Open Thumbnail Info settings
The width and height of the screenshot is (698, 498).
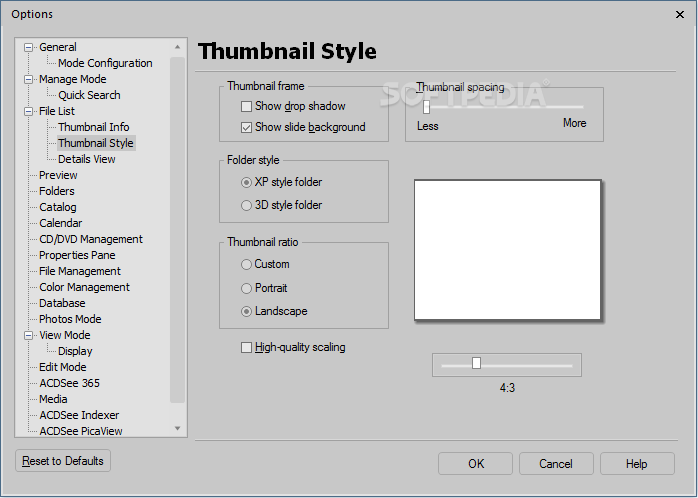point(93,127)
